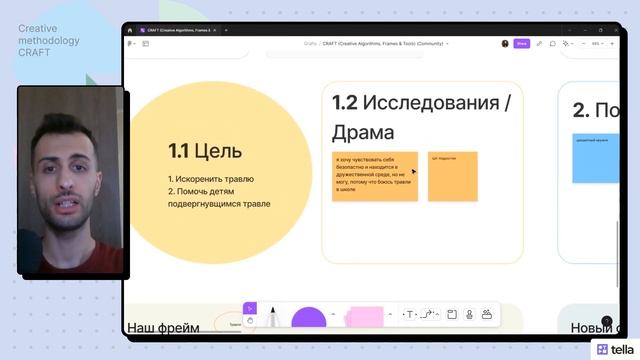Select the blue sticky note in section 2
Screen dimensions: 640x360
(596, 158)
